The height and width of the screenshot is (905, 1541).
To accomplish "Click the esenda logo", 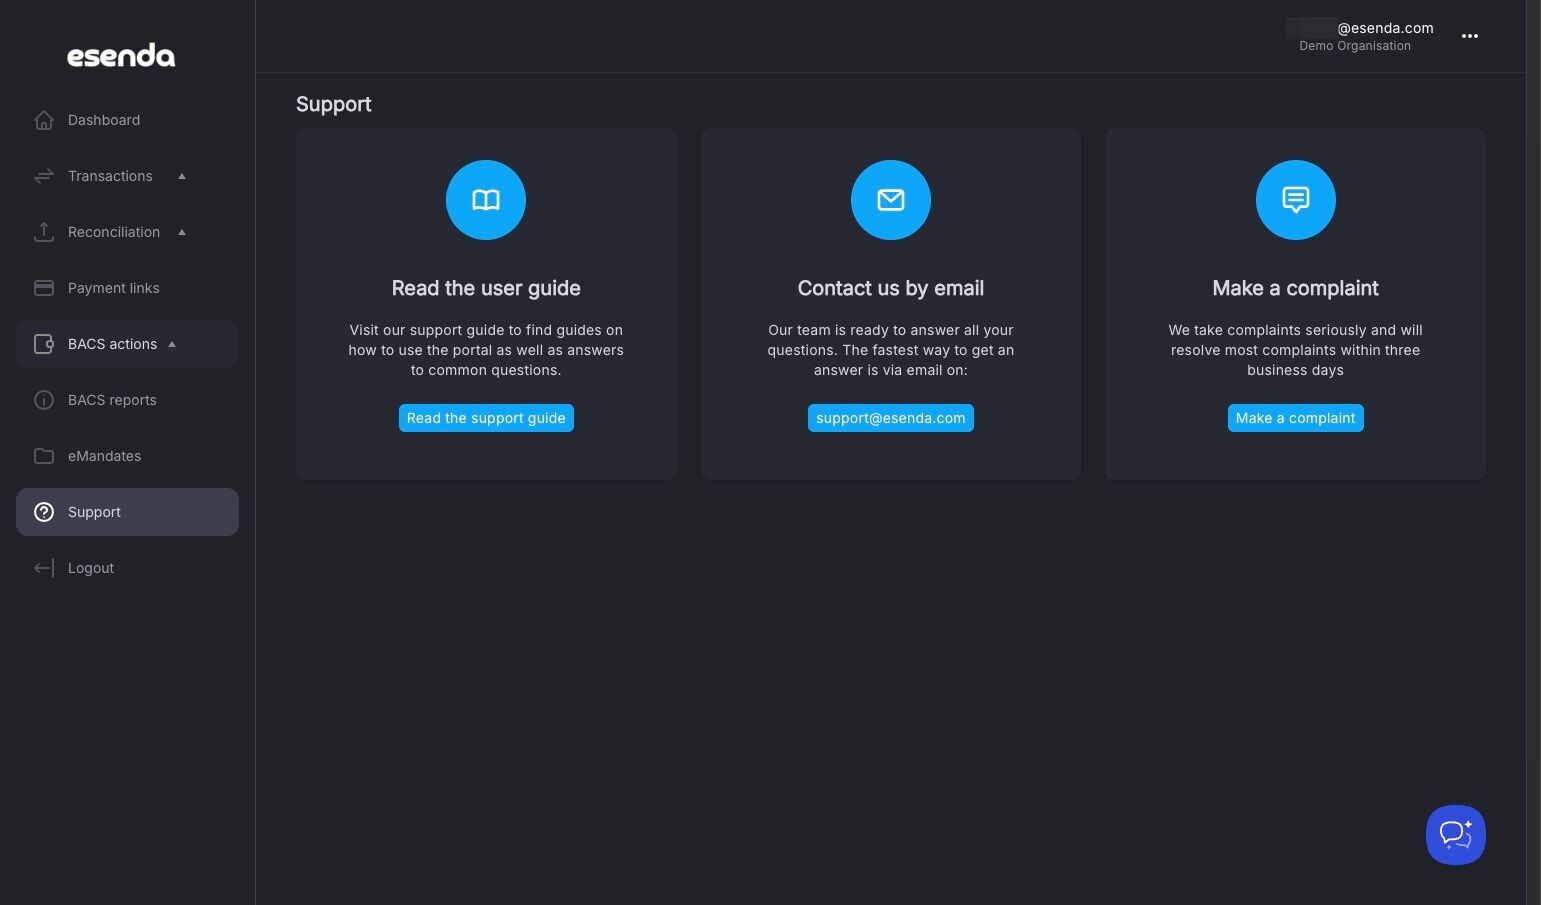I will pos(121,56).
